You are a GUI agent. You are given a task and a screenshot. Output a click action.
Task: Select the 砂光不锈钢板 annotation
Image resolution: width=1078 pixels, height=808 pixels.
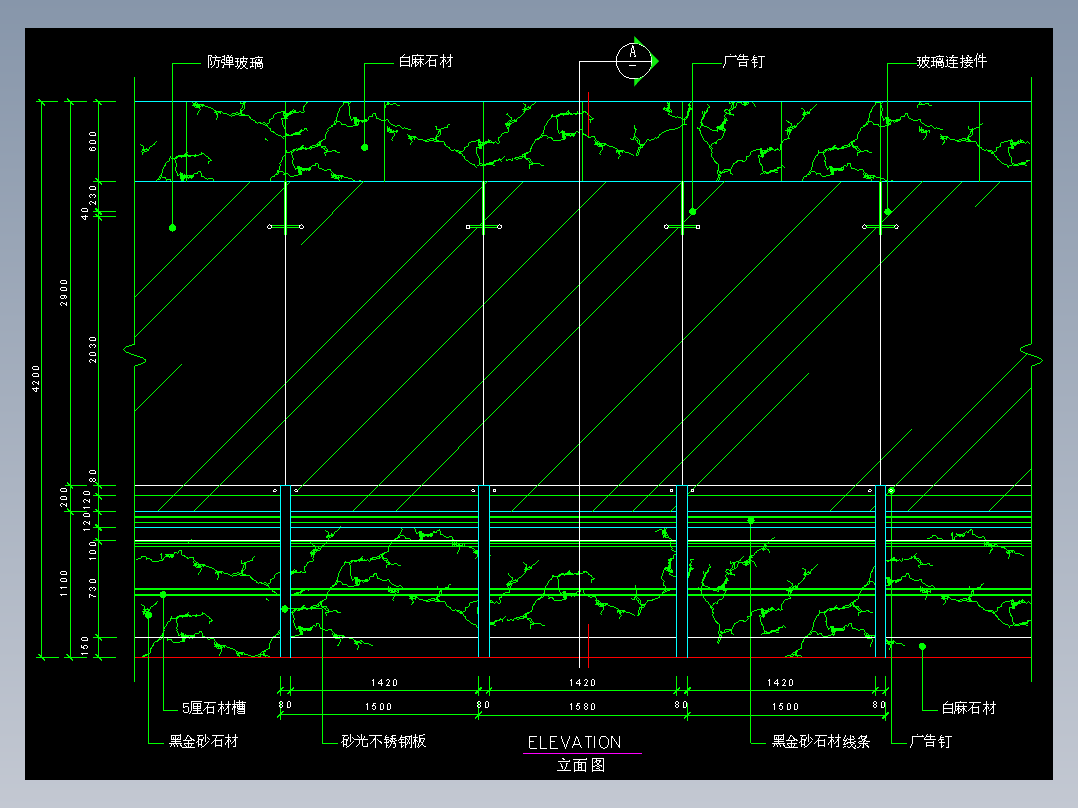point(384,741)
